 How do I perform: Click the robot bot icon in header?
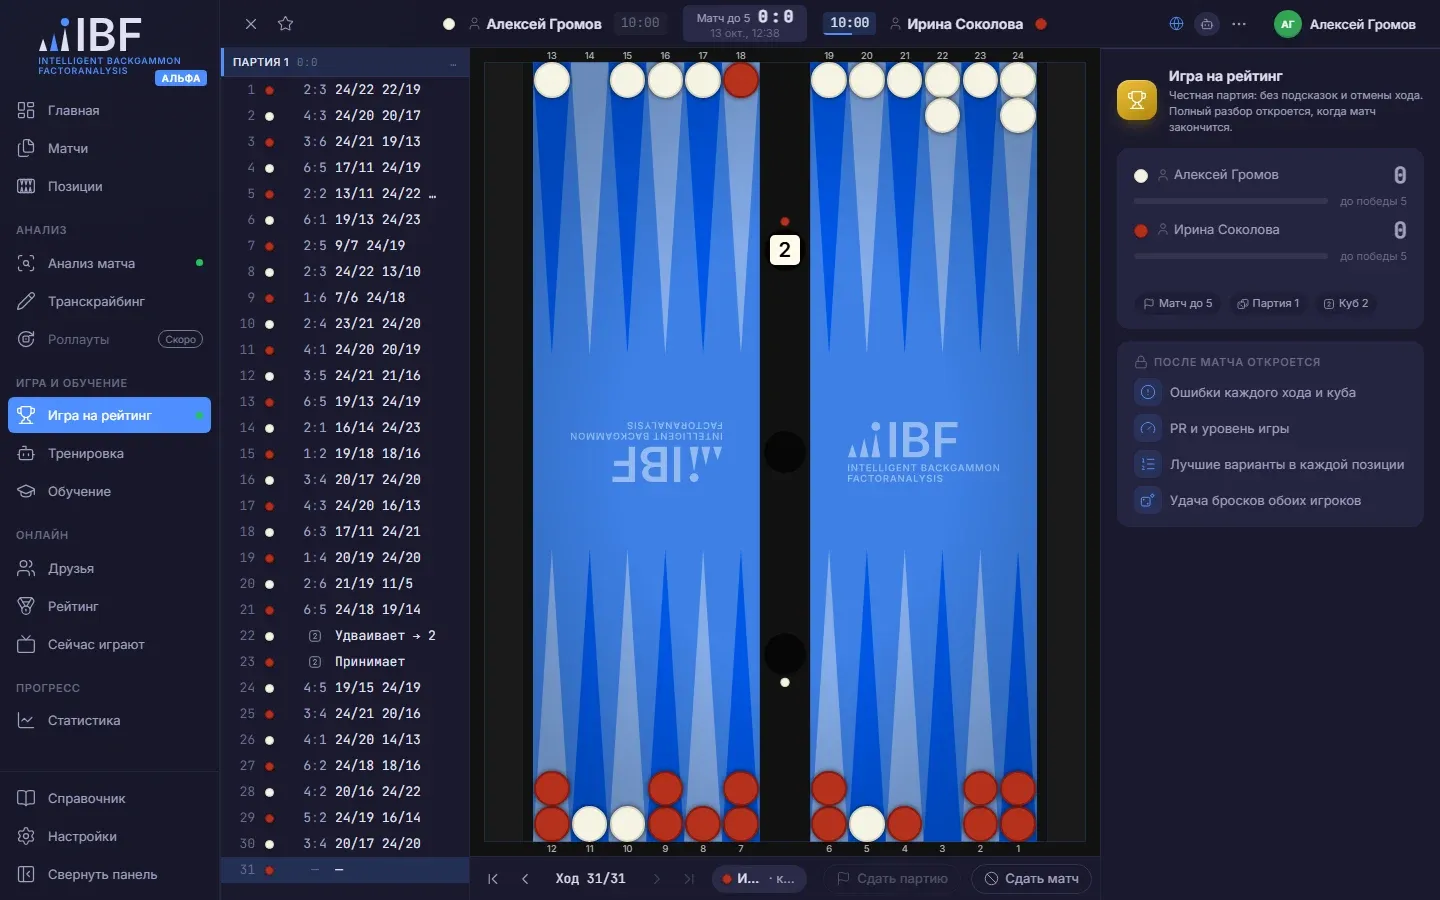click(1207, 24)
